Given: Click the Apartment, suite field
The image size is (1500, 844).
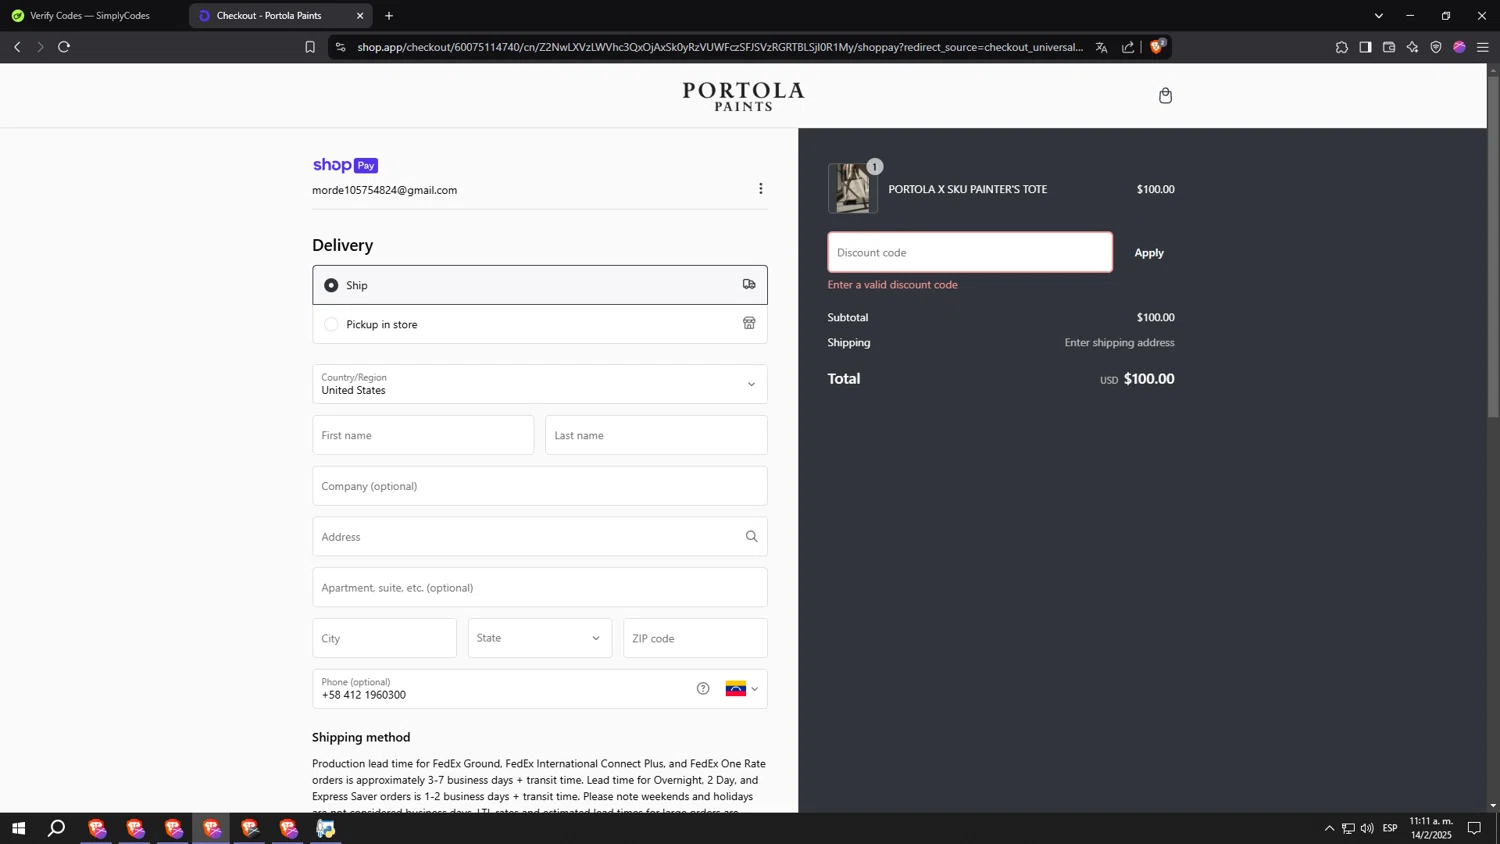Looking at the screenshot, I should coord(540,588).
